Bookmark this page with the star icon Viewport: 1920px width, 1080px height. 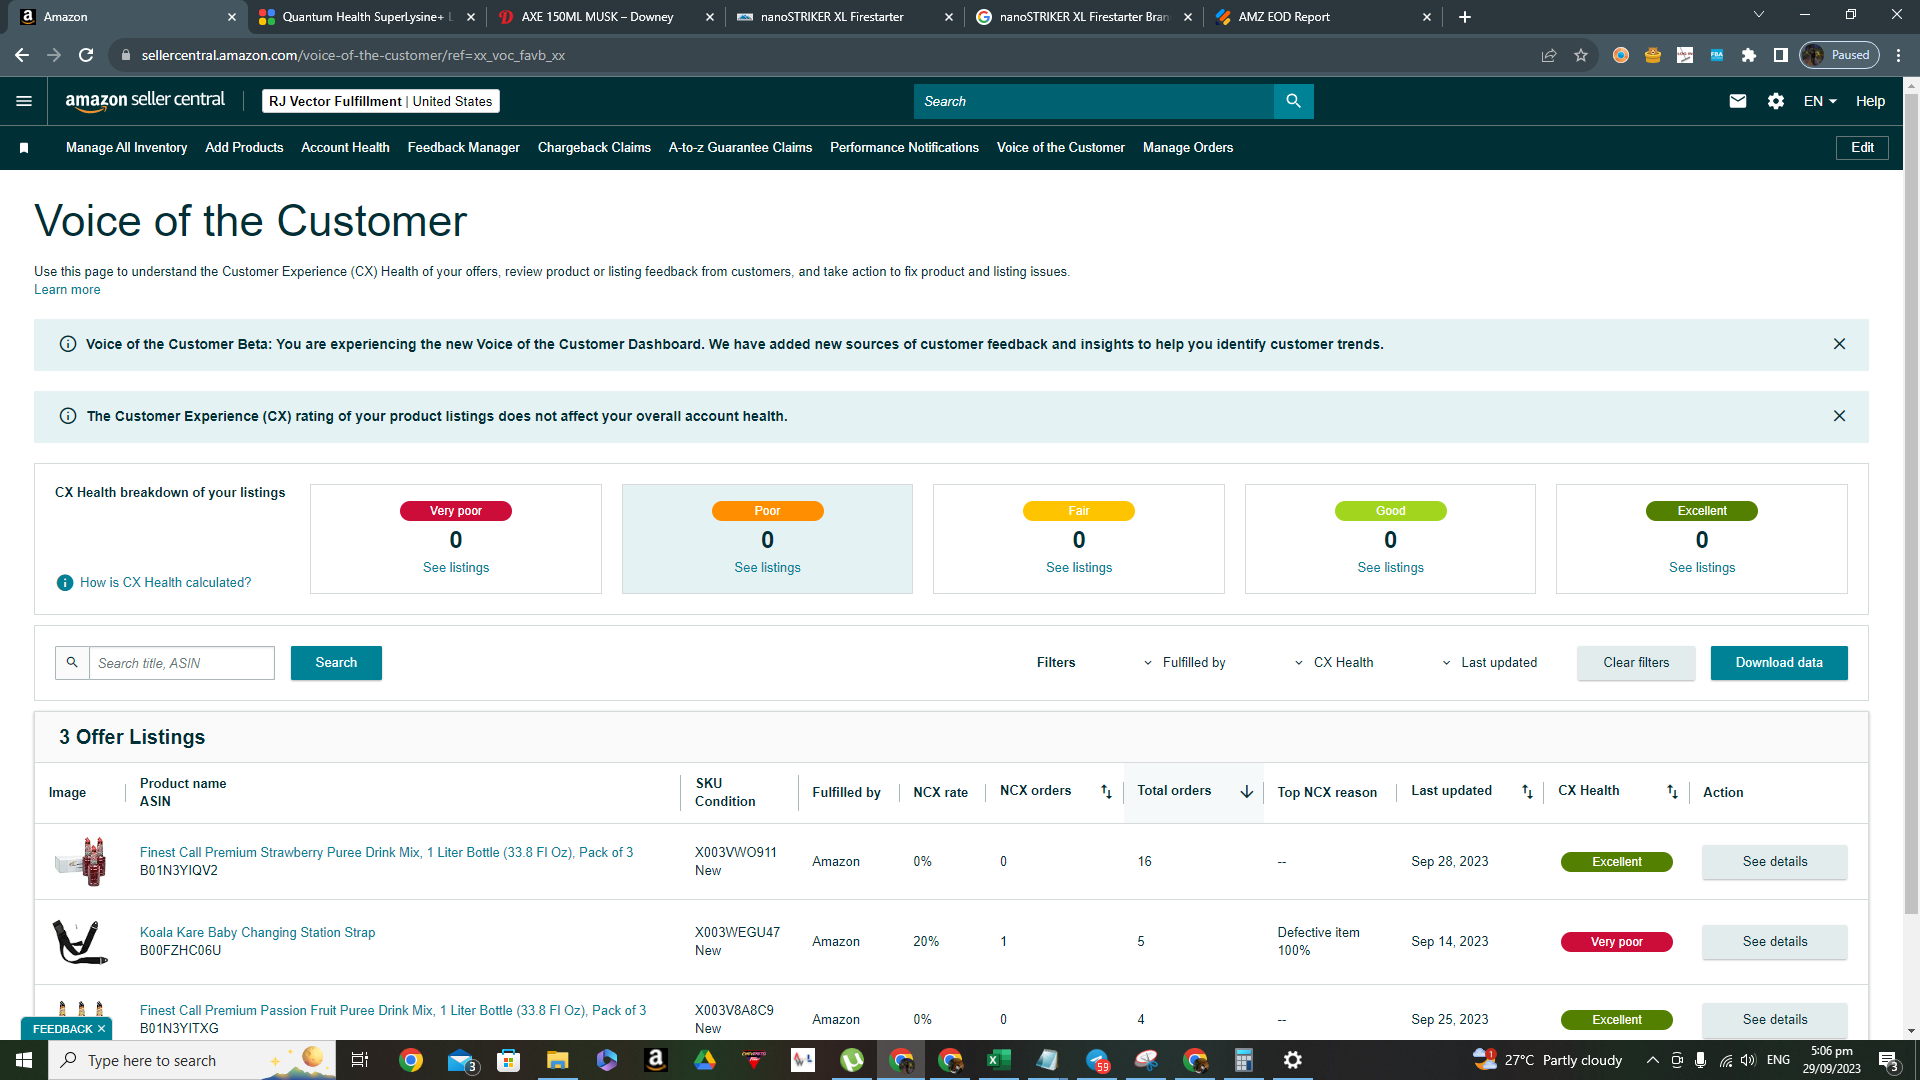pyautogui.click(x=1581, y=55)
